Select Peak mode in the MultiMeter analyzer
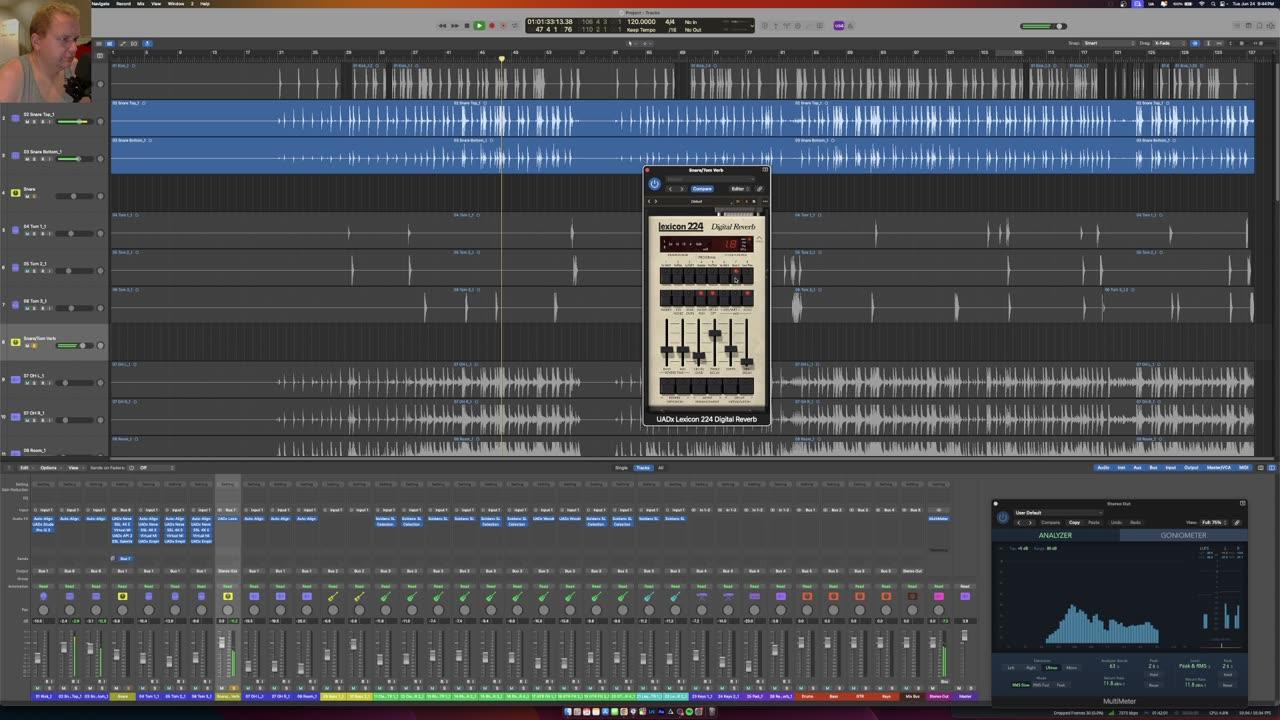Viewport: 1280px width, 720px height. [1061, 685]
